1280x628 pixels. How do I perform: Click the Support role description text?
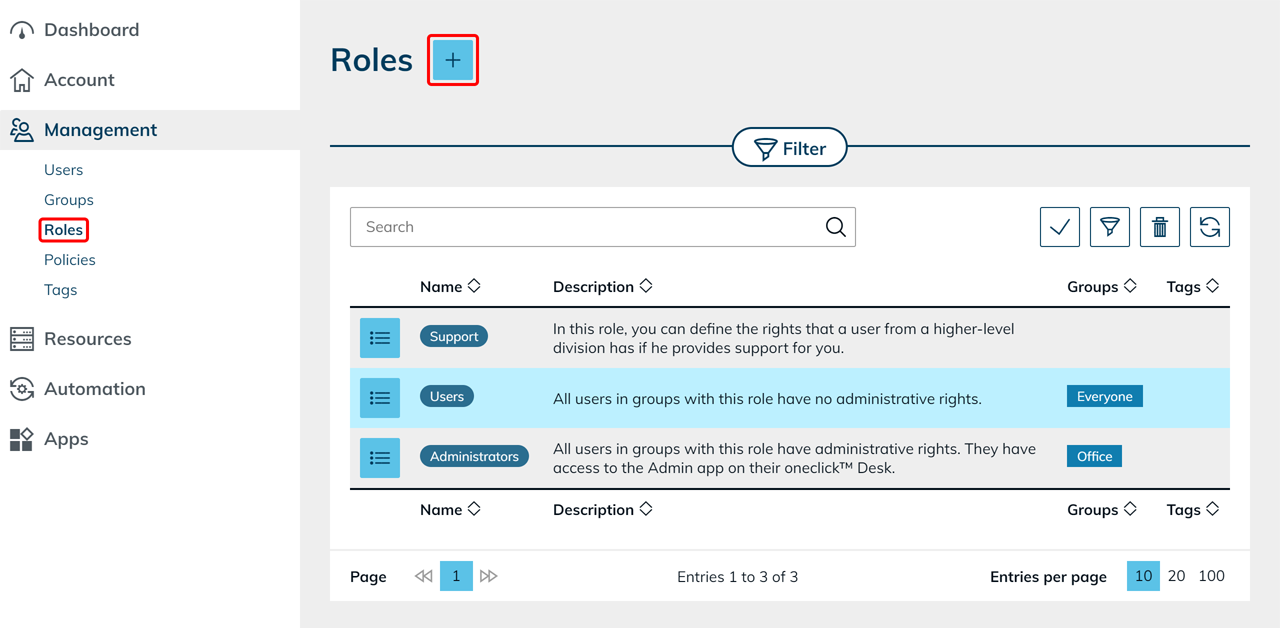784,339
